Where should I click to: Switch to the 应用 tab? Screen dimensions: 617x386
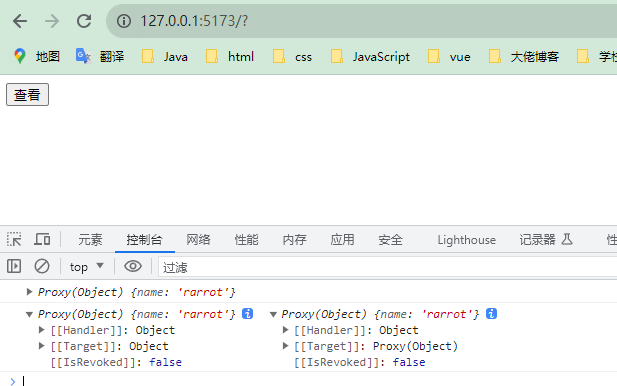tap(342, 240)
